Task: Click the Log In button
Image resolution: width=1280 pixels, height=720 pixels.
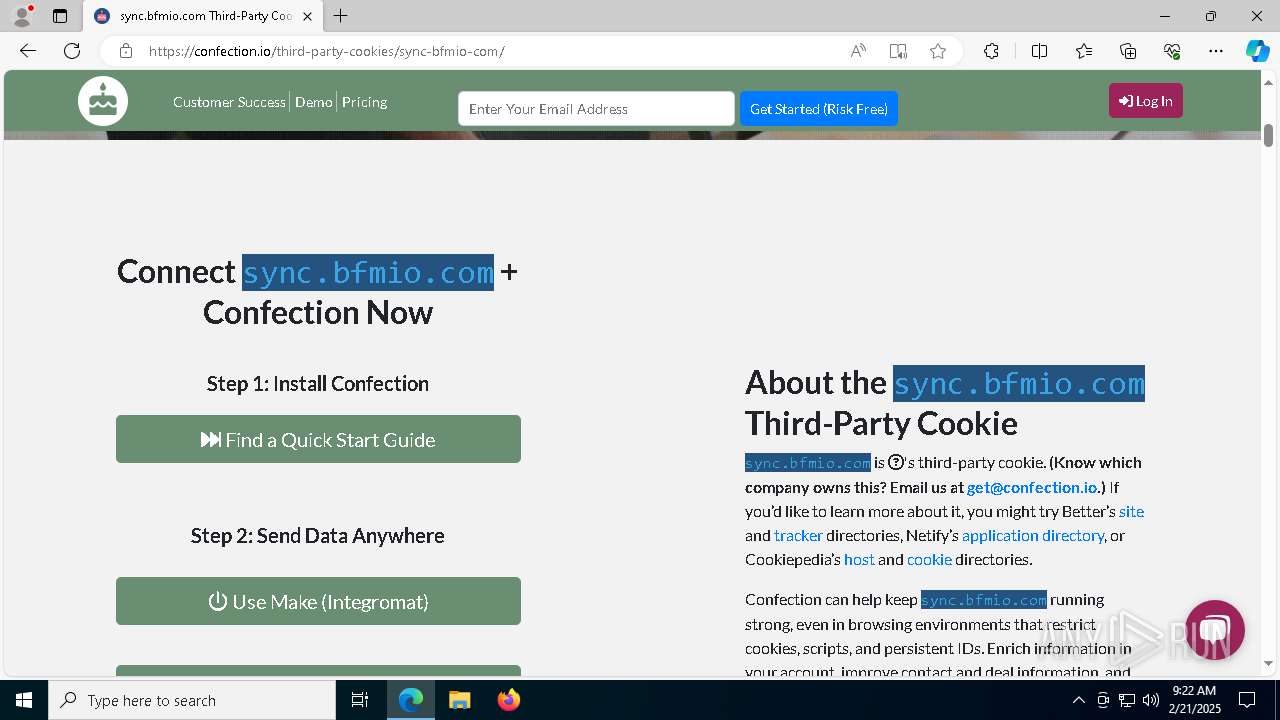Action: click(1145, 101)
